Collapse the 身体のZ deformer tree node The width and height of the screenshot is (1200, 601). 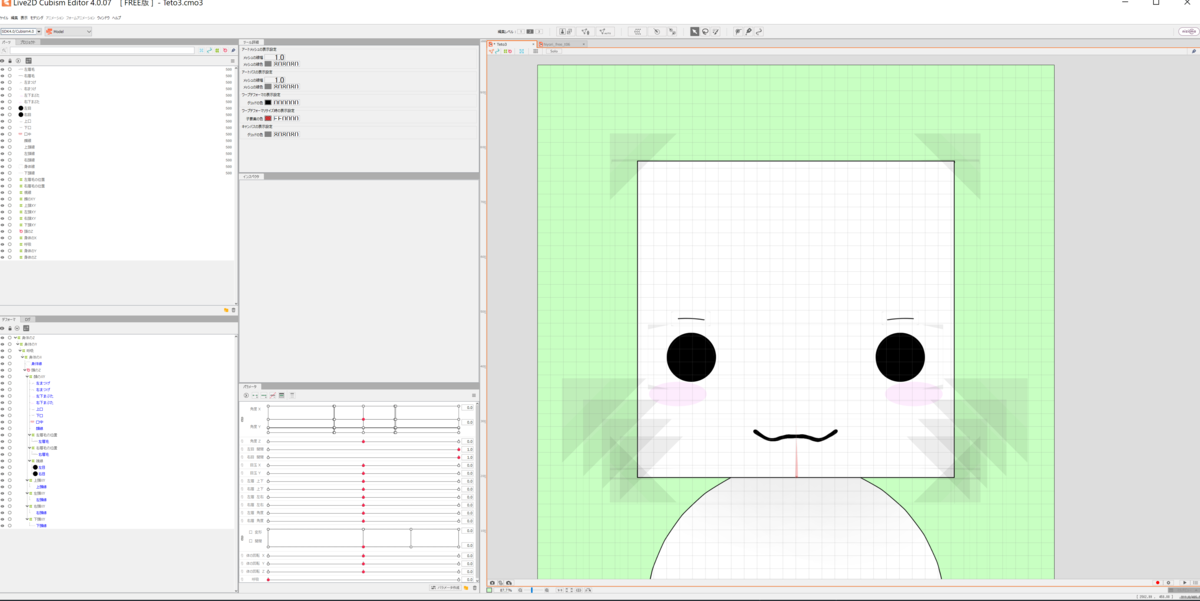15,338
